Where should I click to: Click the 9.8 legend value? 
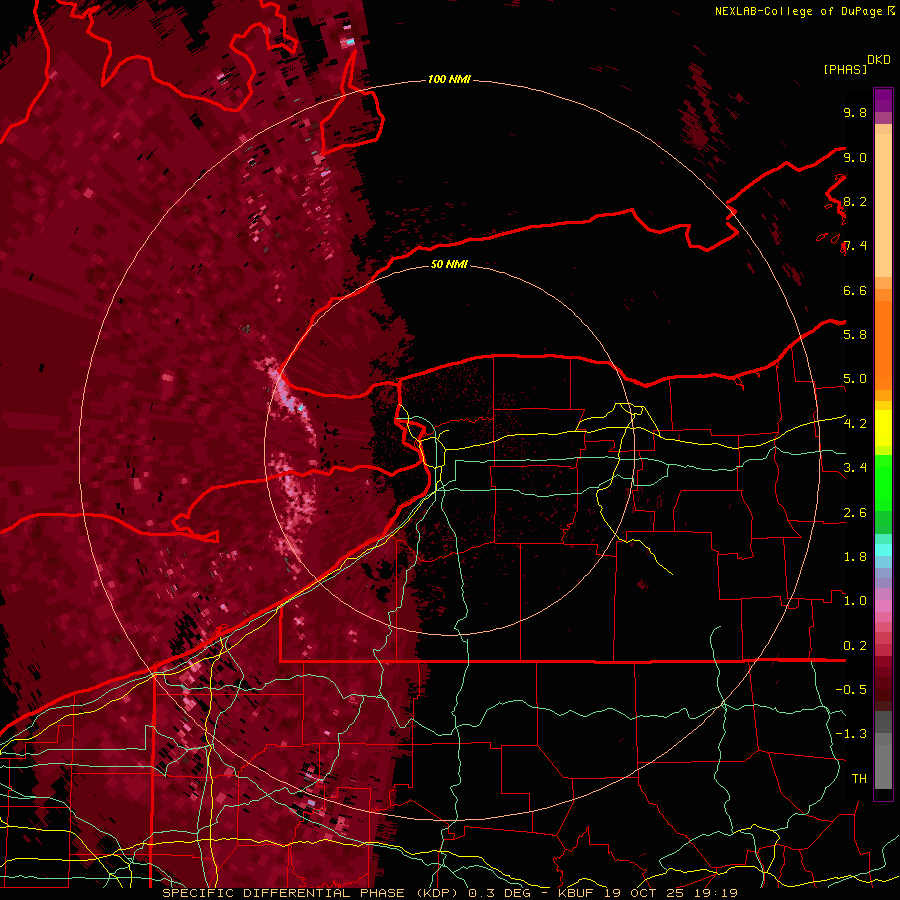pyautogui.click(x=855, y=112)
